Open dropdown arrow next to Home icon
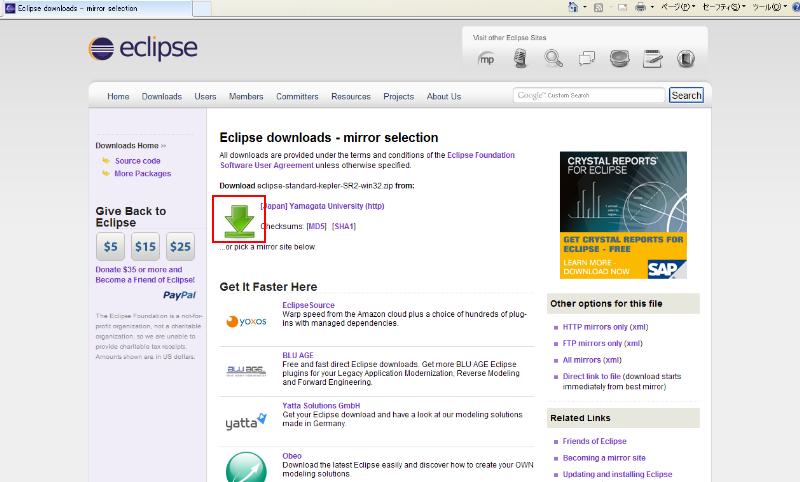The image size is (800, 482). pos(585,7)
